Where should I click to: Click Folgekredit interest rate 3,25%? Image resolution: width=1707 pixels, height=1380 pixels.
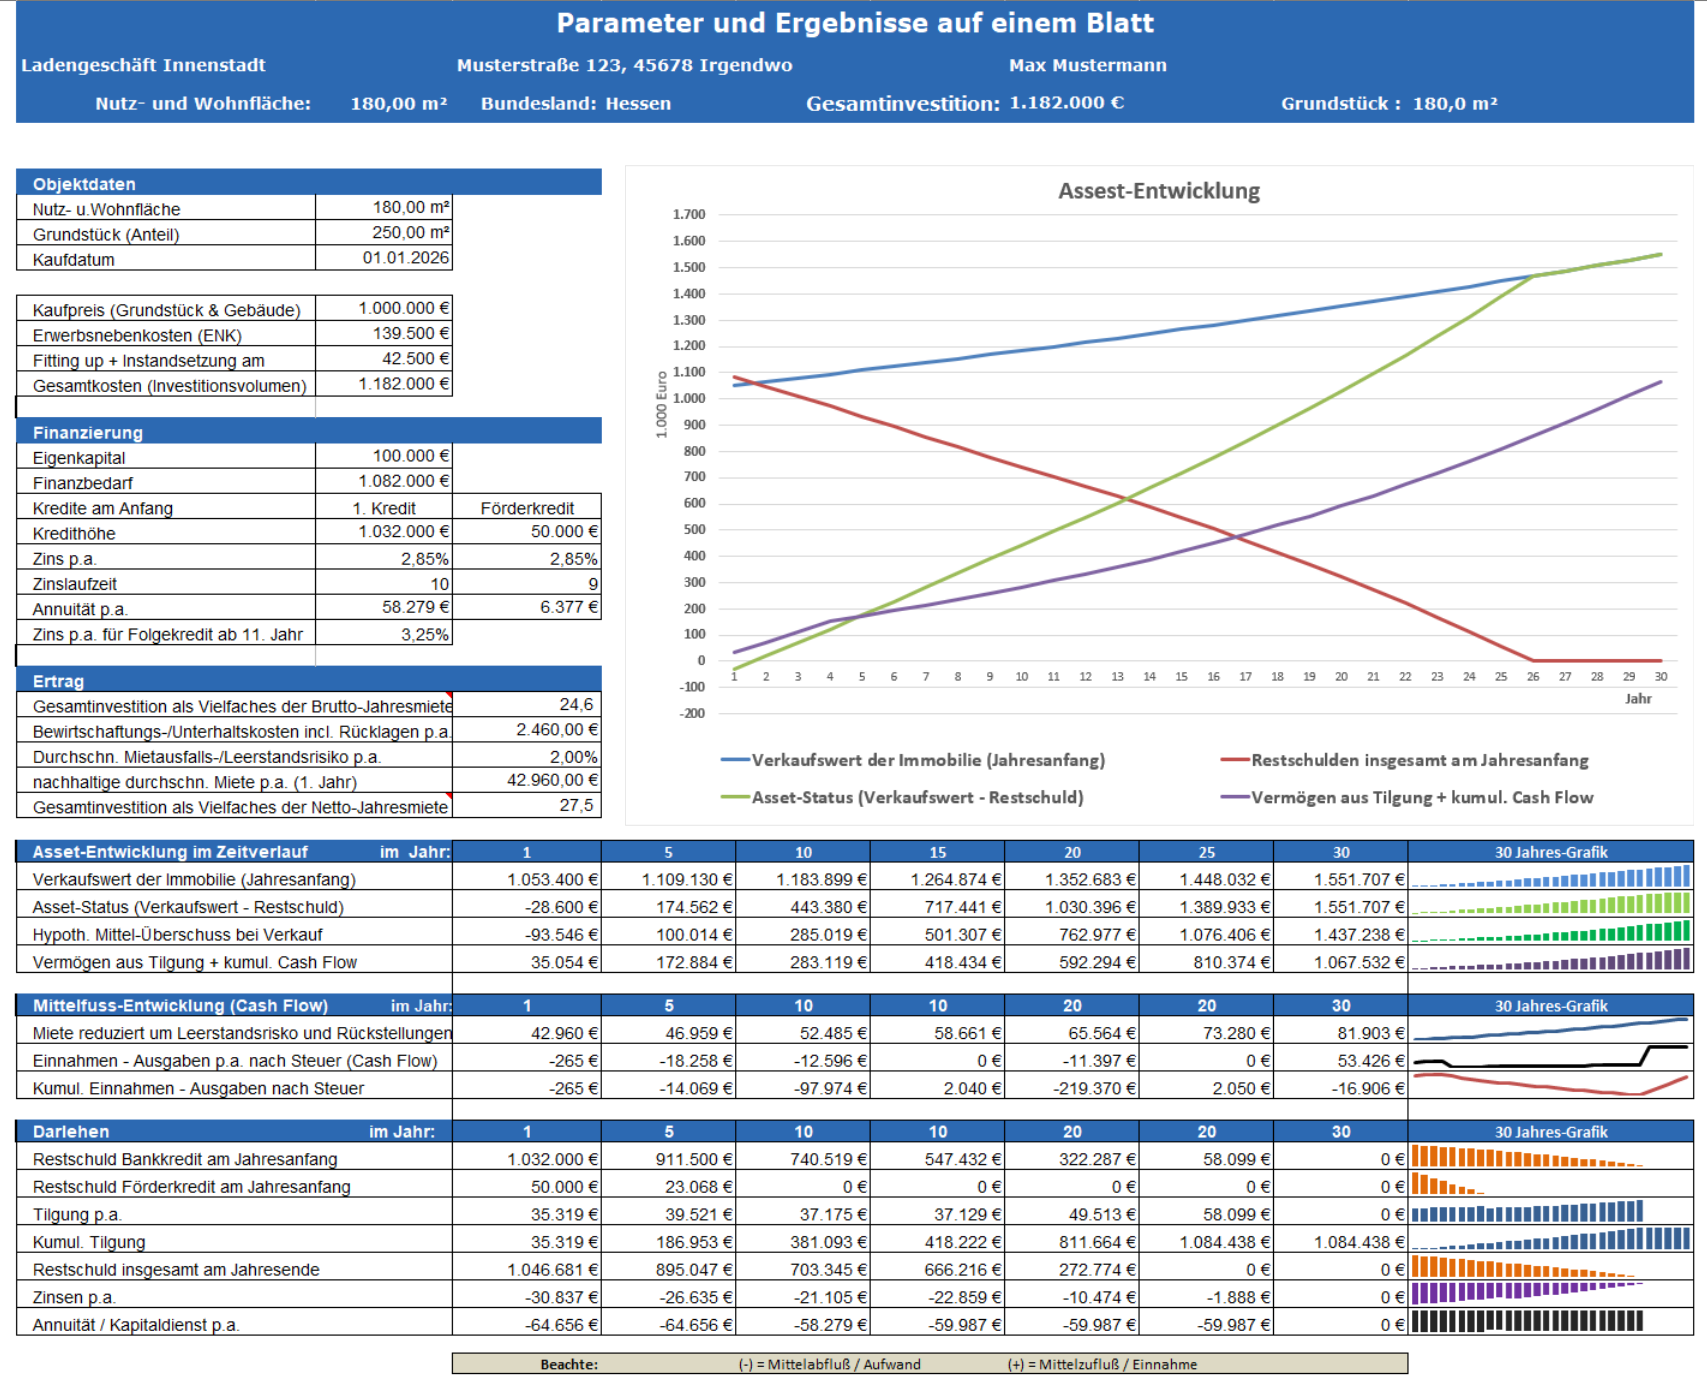coord(384,635)
